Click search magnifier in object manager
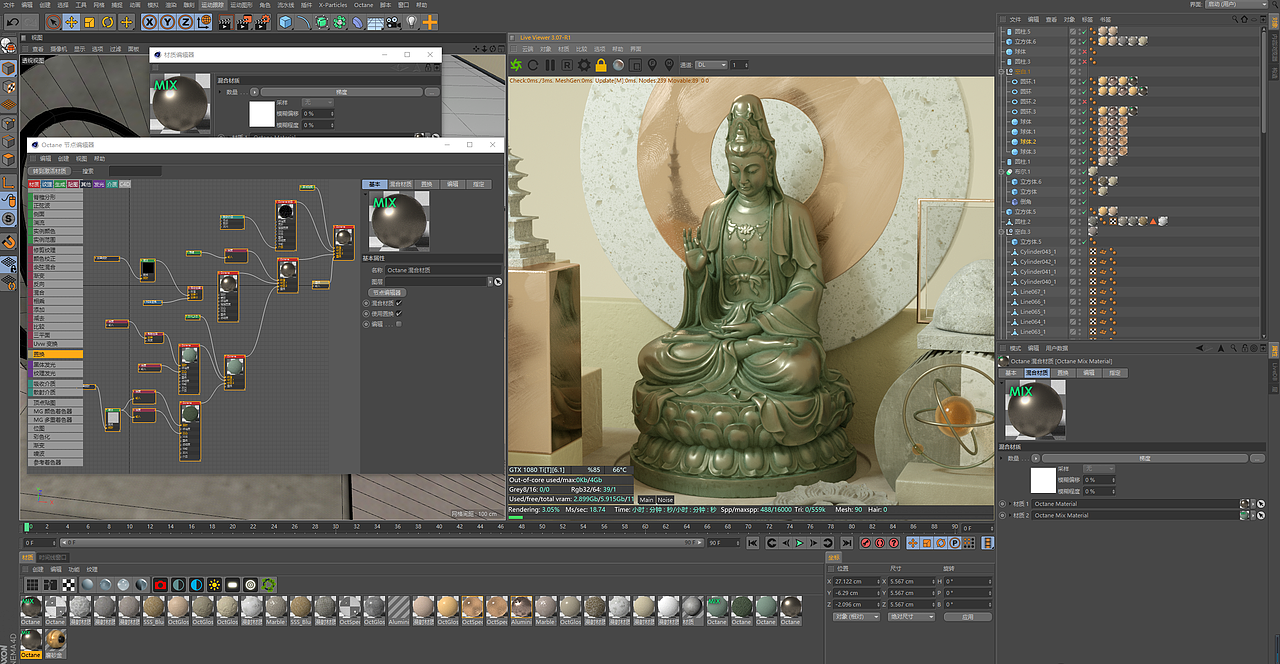This screenshot has width=1280, height=664. click(x=1234, y=19)
